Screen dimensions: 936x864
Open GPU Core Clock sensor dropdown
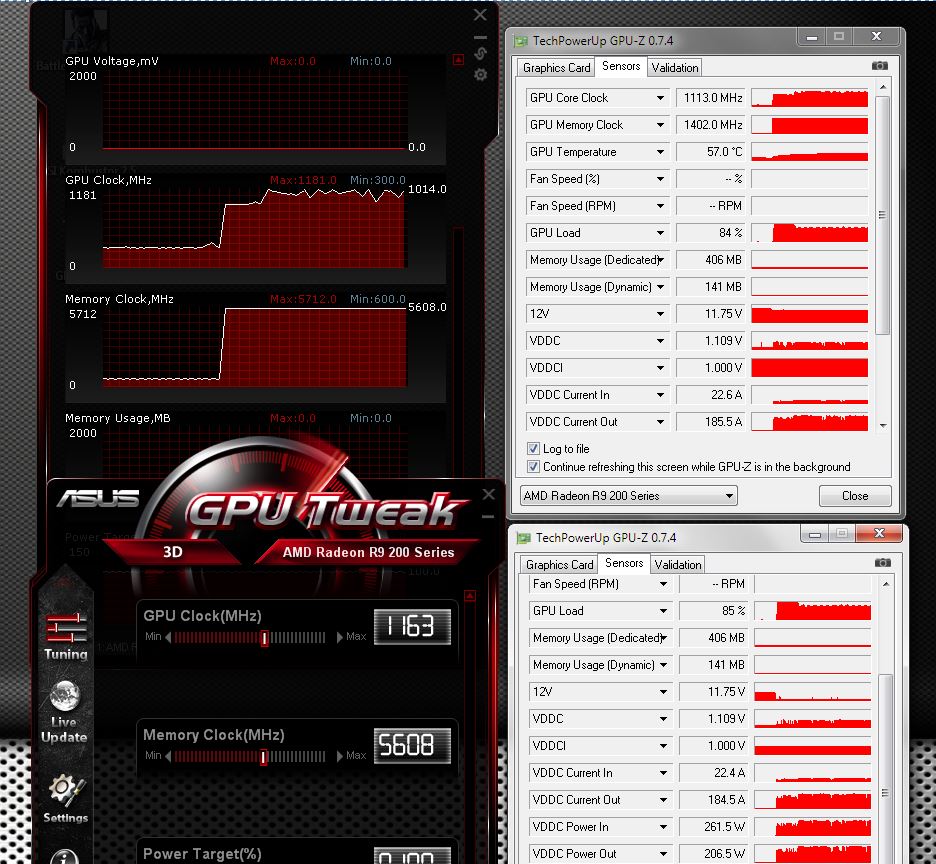[x=660, y=98]
